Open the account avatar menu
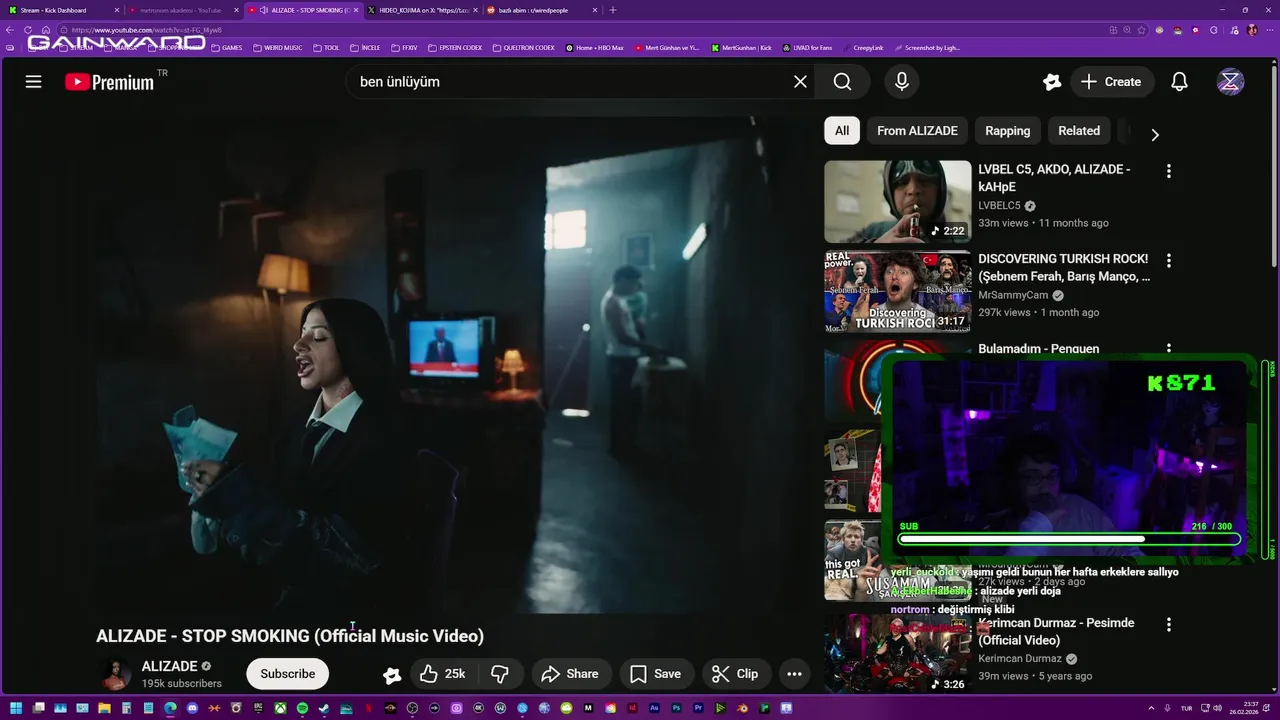The width and height of the screenshot is (1280, 720). click(x=1230, y=82)
